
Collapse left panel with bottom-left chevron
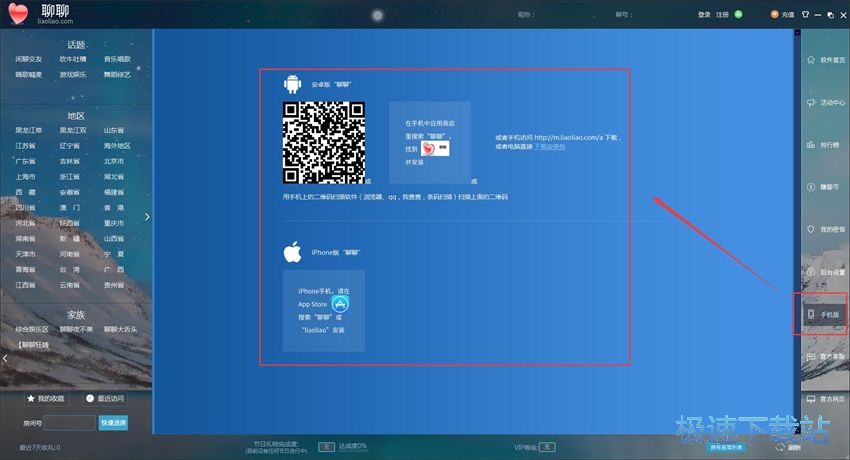(x=5, y=358)
